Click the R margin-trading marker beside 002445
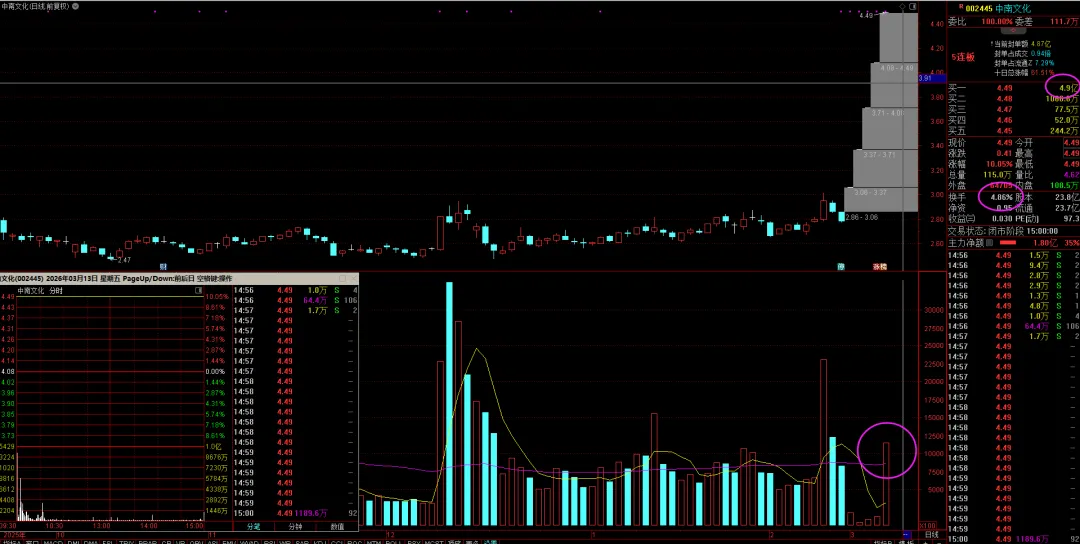The image size is (1080, 544). click(960, 7)
